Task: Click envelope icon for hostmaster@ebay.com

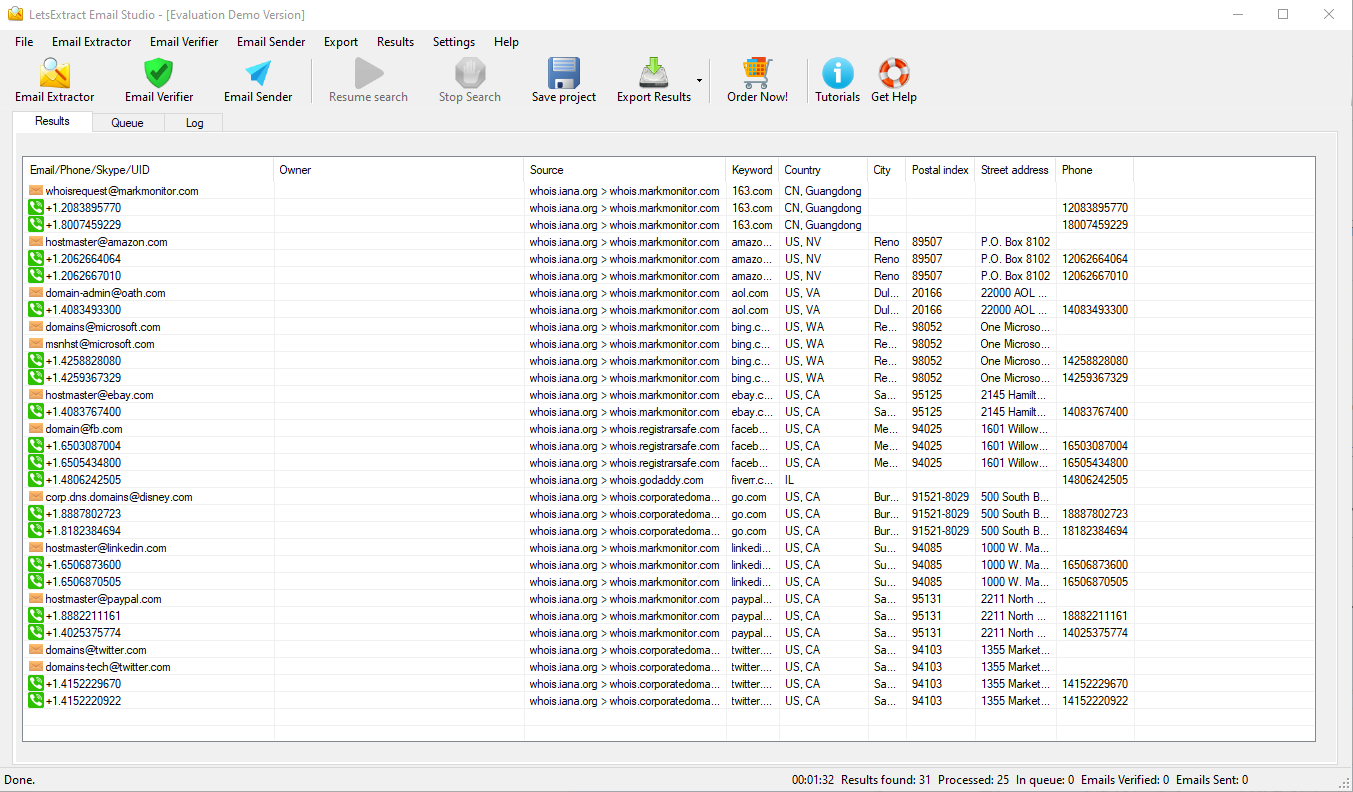Action: coord(36,395)
